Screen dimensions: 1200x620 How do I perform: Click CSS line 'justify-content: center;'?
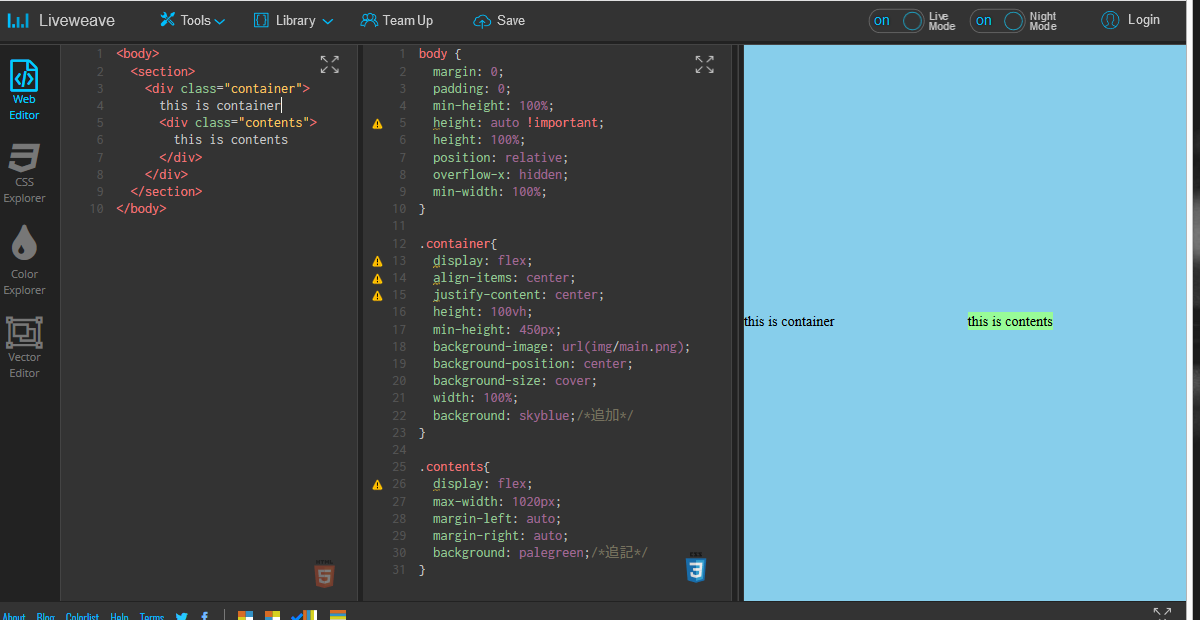[518, 294]
